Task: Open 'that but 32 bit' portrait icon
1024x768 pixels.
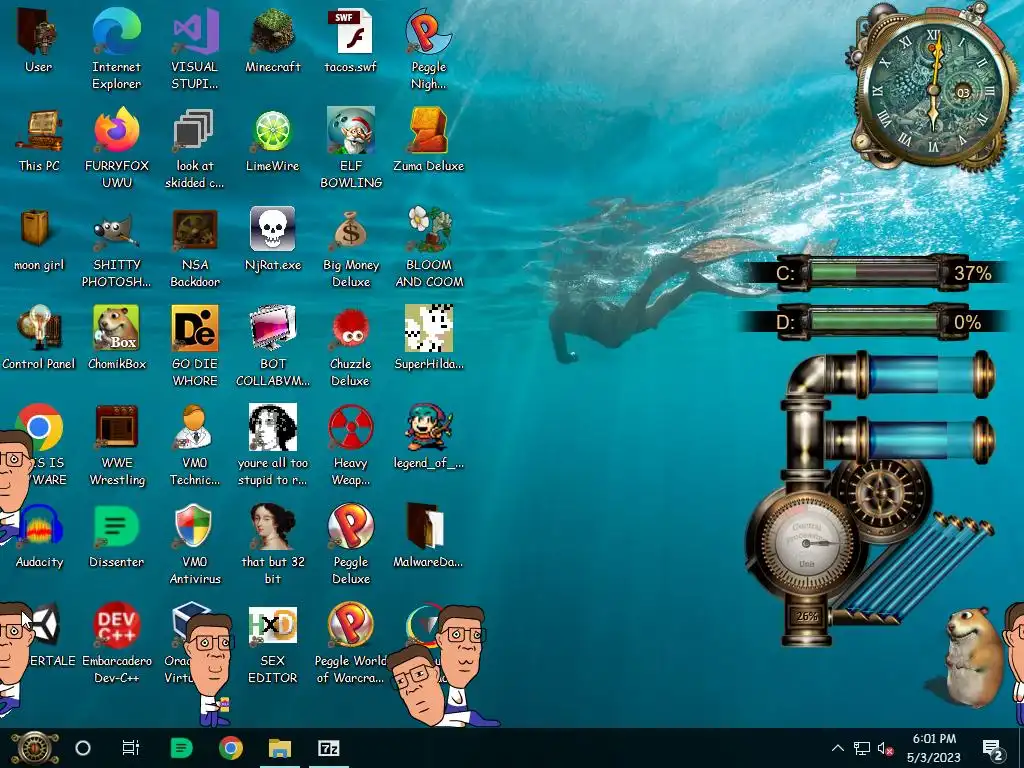Action: pyautogui.click(x=273, y=545)
